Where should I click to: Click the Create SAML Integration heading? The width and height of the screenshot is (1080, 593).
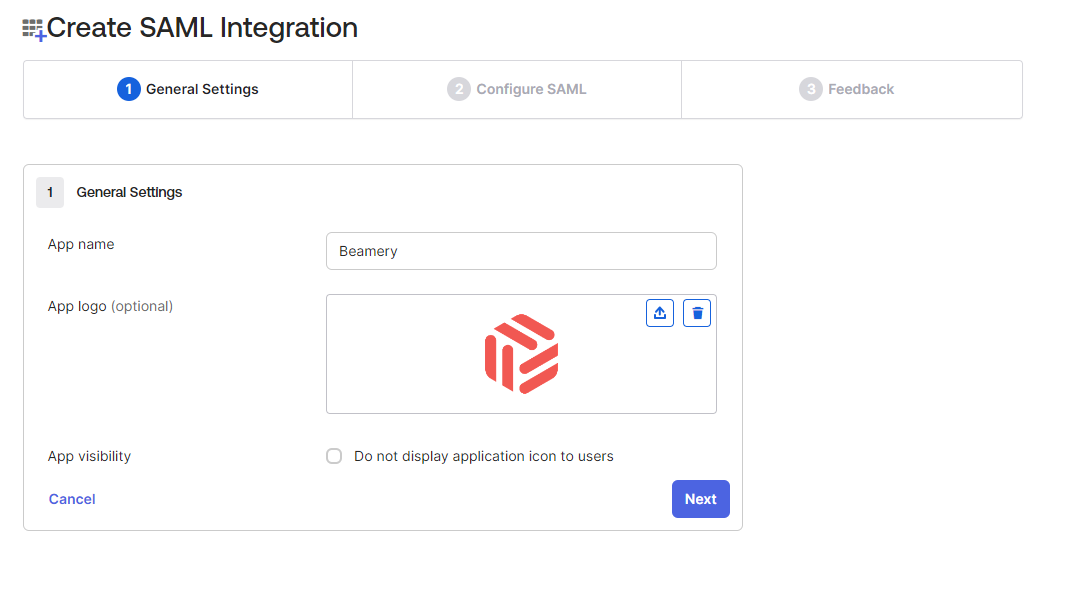tap(202, 28)
